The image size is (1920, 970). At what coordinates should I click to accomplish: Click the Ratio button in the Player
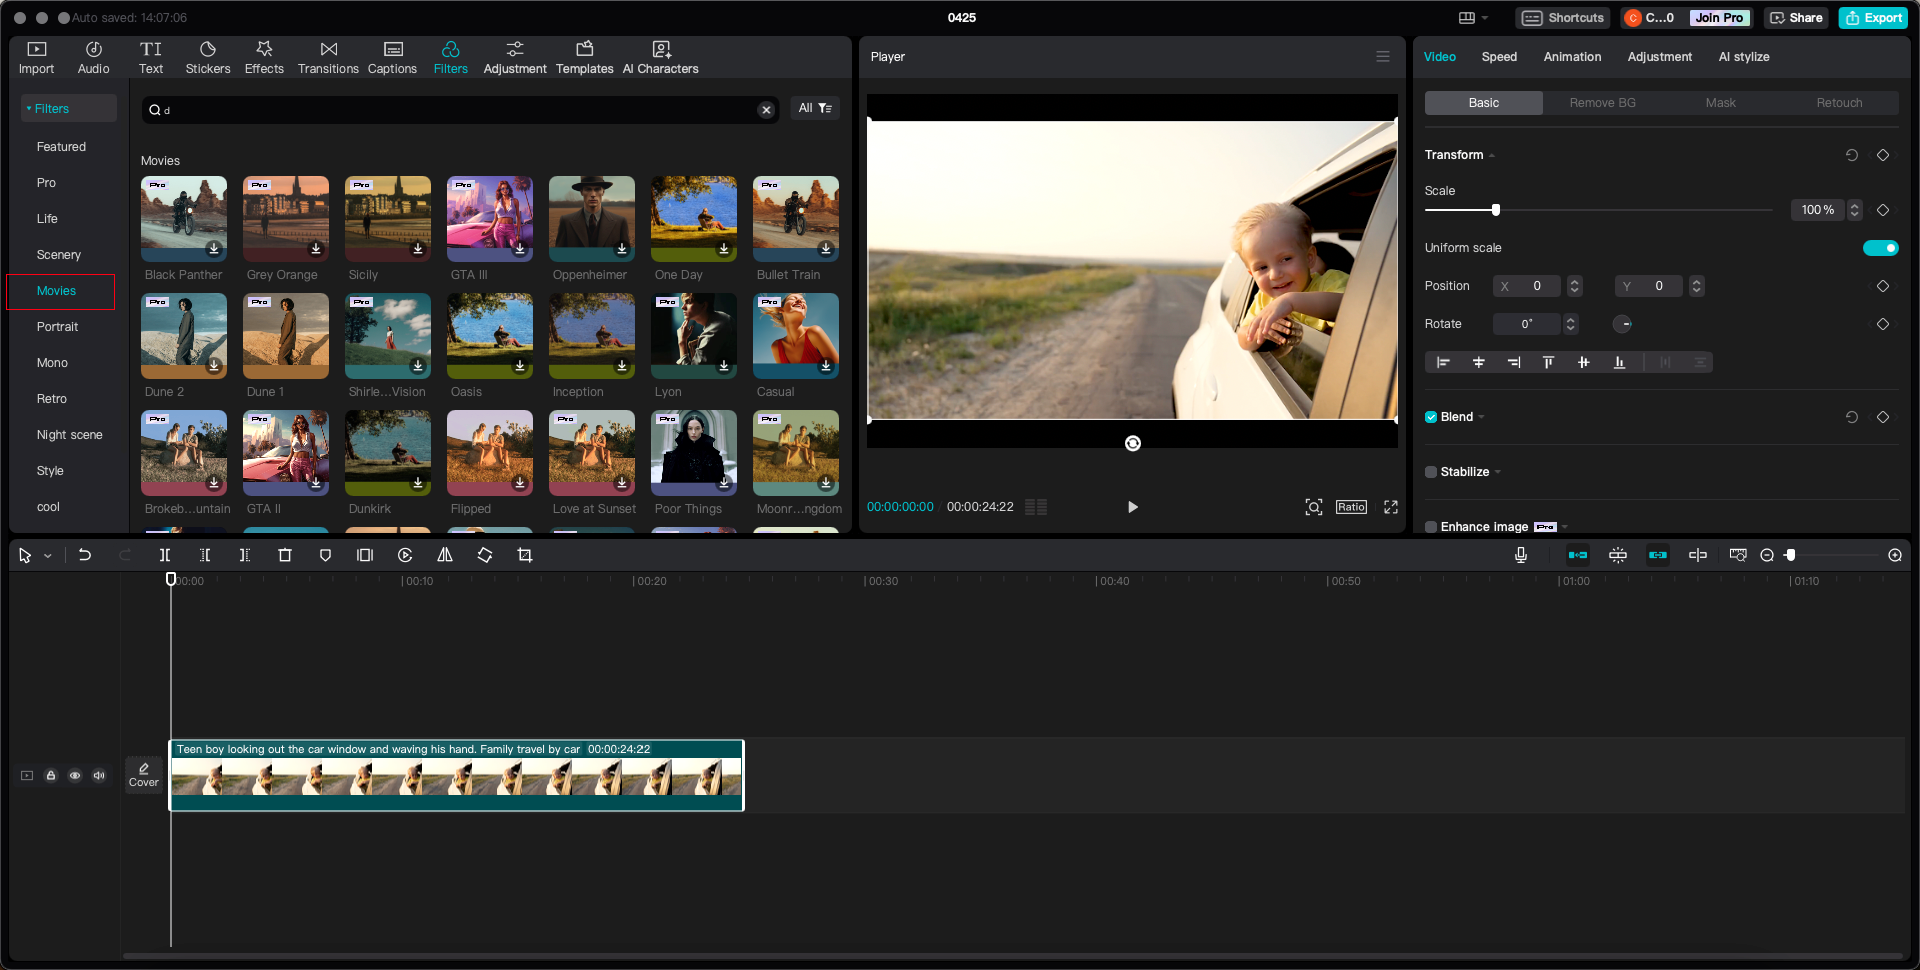point(1351,507)
